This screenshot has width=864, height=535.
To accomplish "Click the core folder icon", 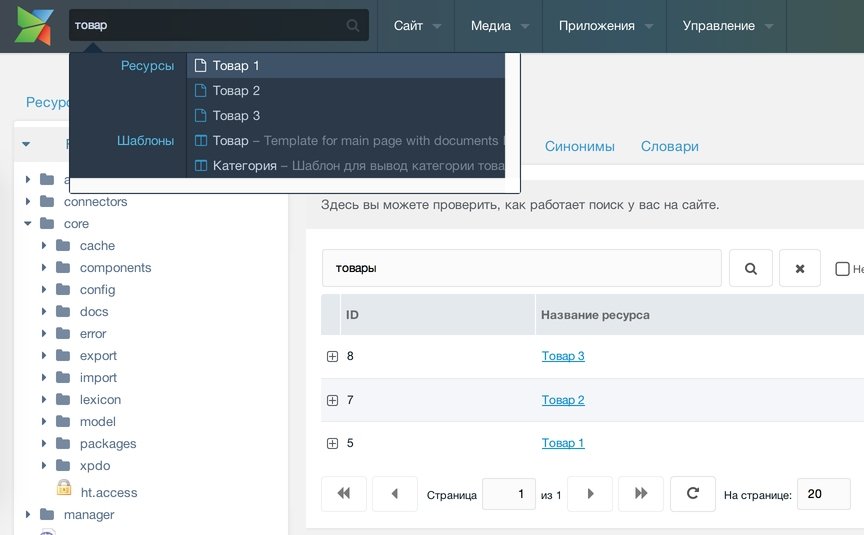I will [47, 223].
